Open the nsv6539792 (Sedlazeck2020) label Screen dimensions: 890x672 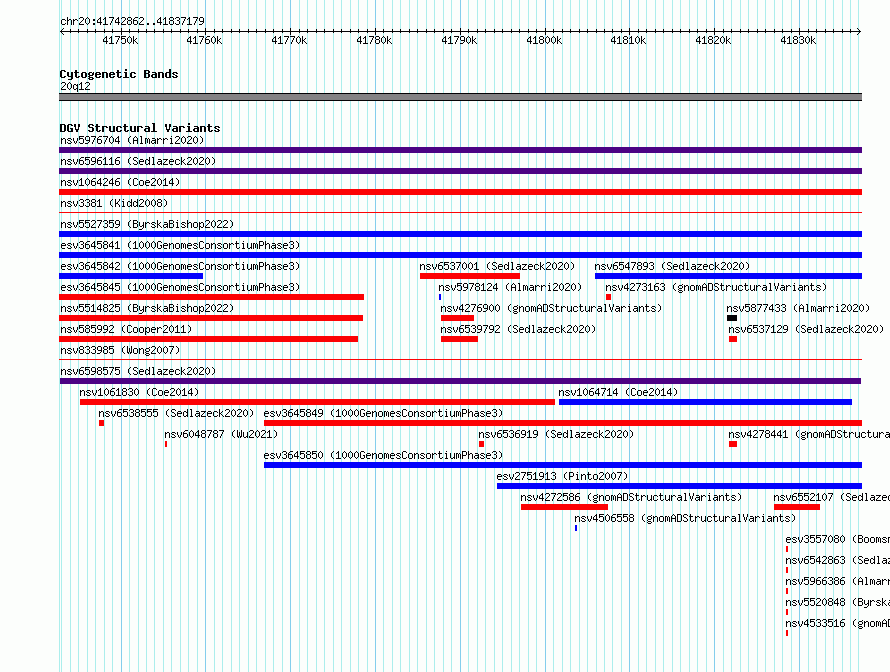(518, 329)
